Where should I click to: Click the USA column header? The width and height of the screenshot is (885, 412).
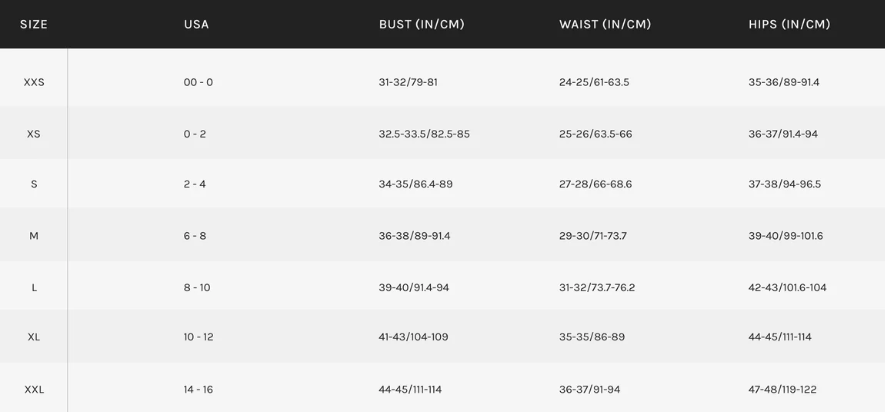196,25
